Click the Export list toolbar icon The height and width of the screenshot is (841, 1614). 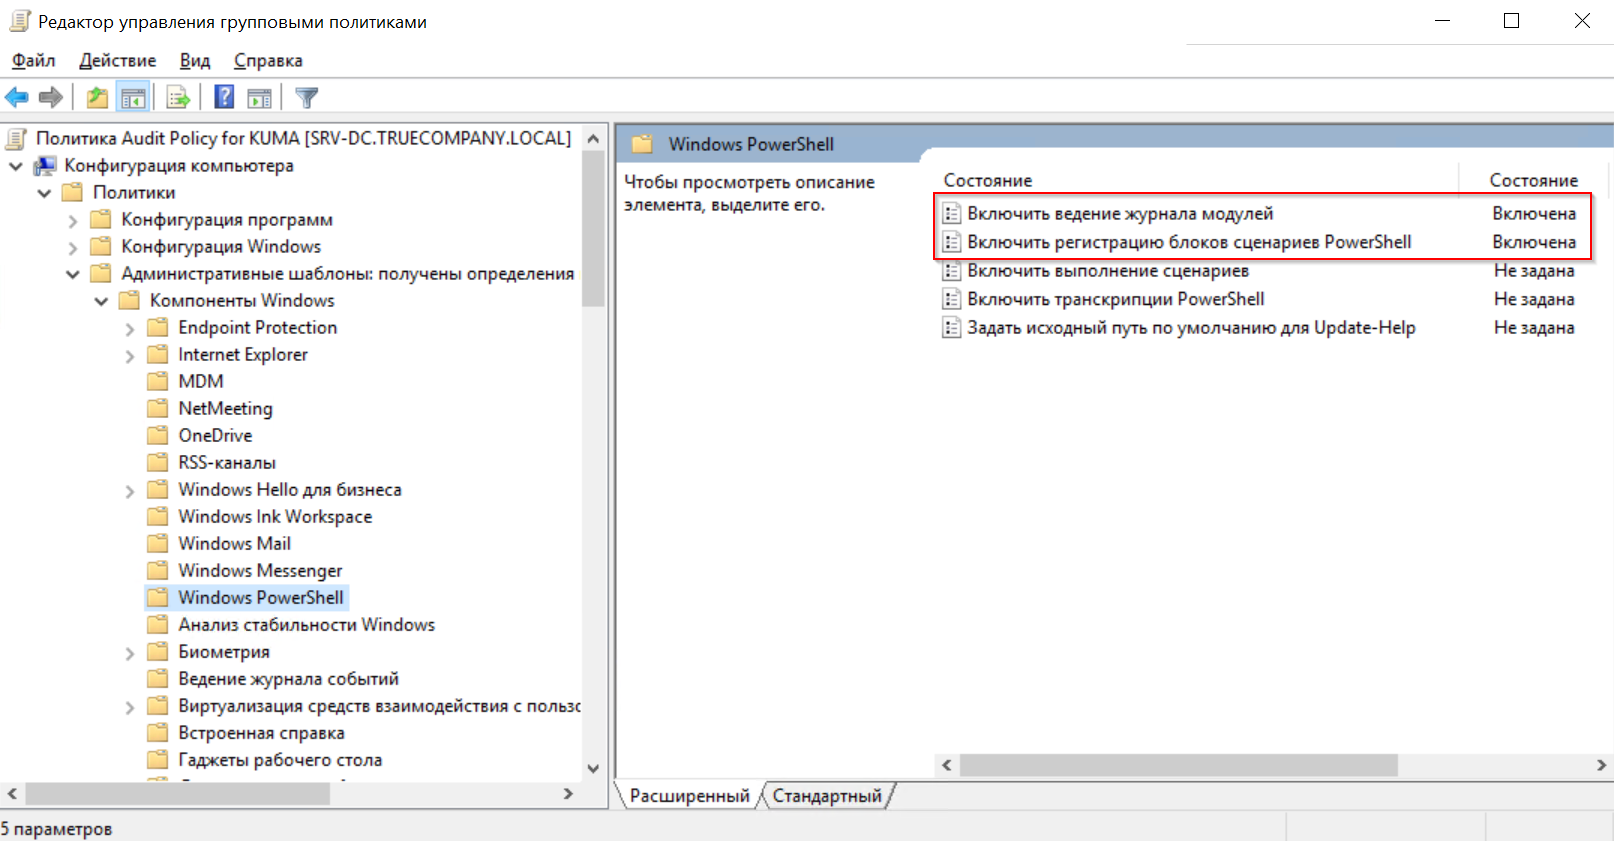[x=178, y=97]
